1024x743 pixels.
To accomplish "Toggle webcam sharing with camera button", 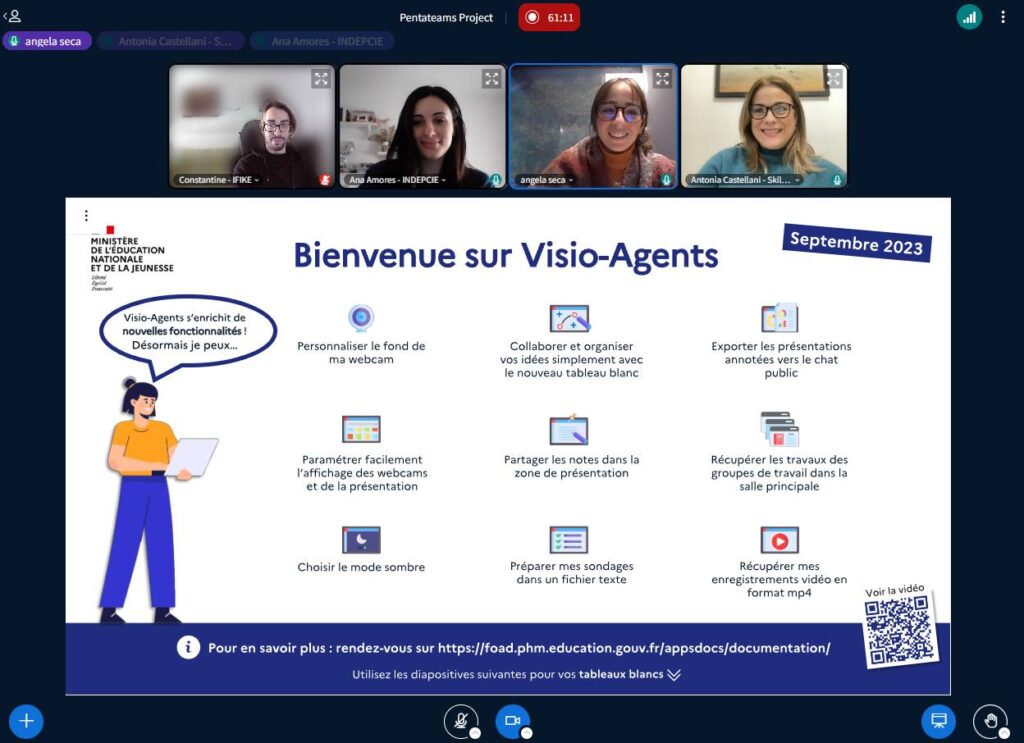I will click(x=513, y=720).
